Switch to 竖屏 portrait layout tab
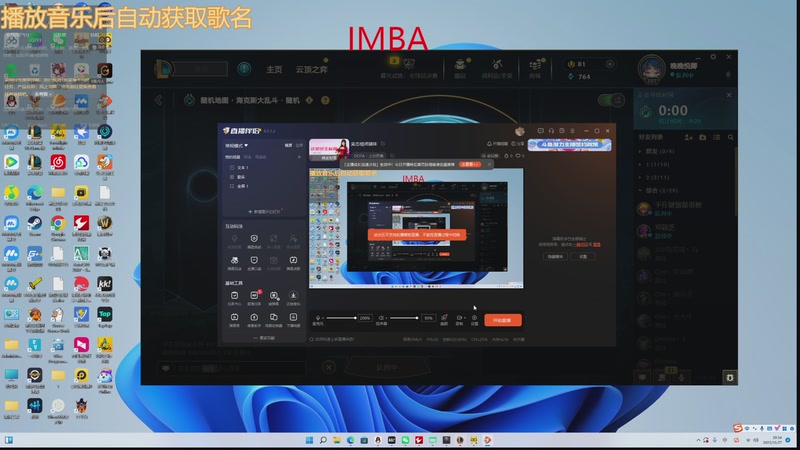 [299, 145]
